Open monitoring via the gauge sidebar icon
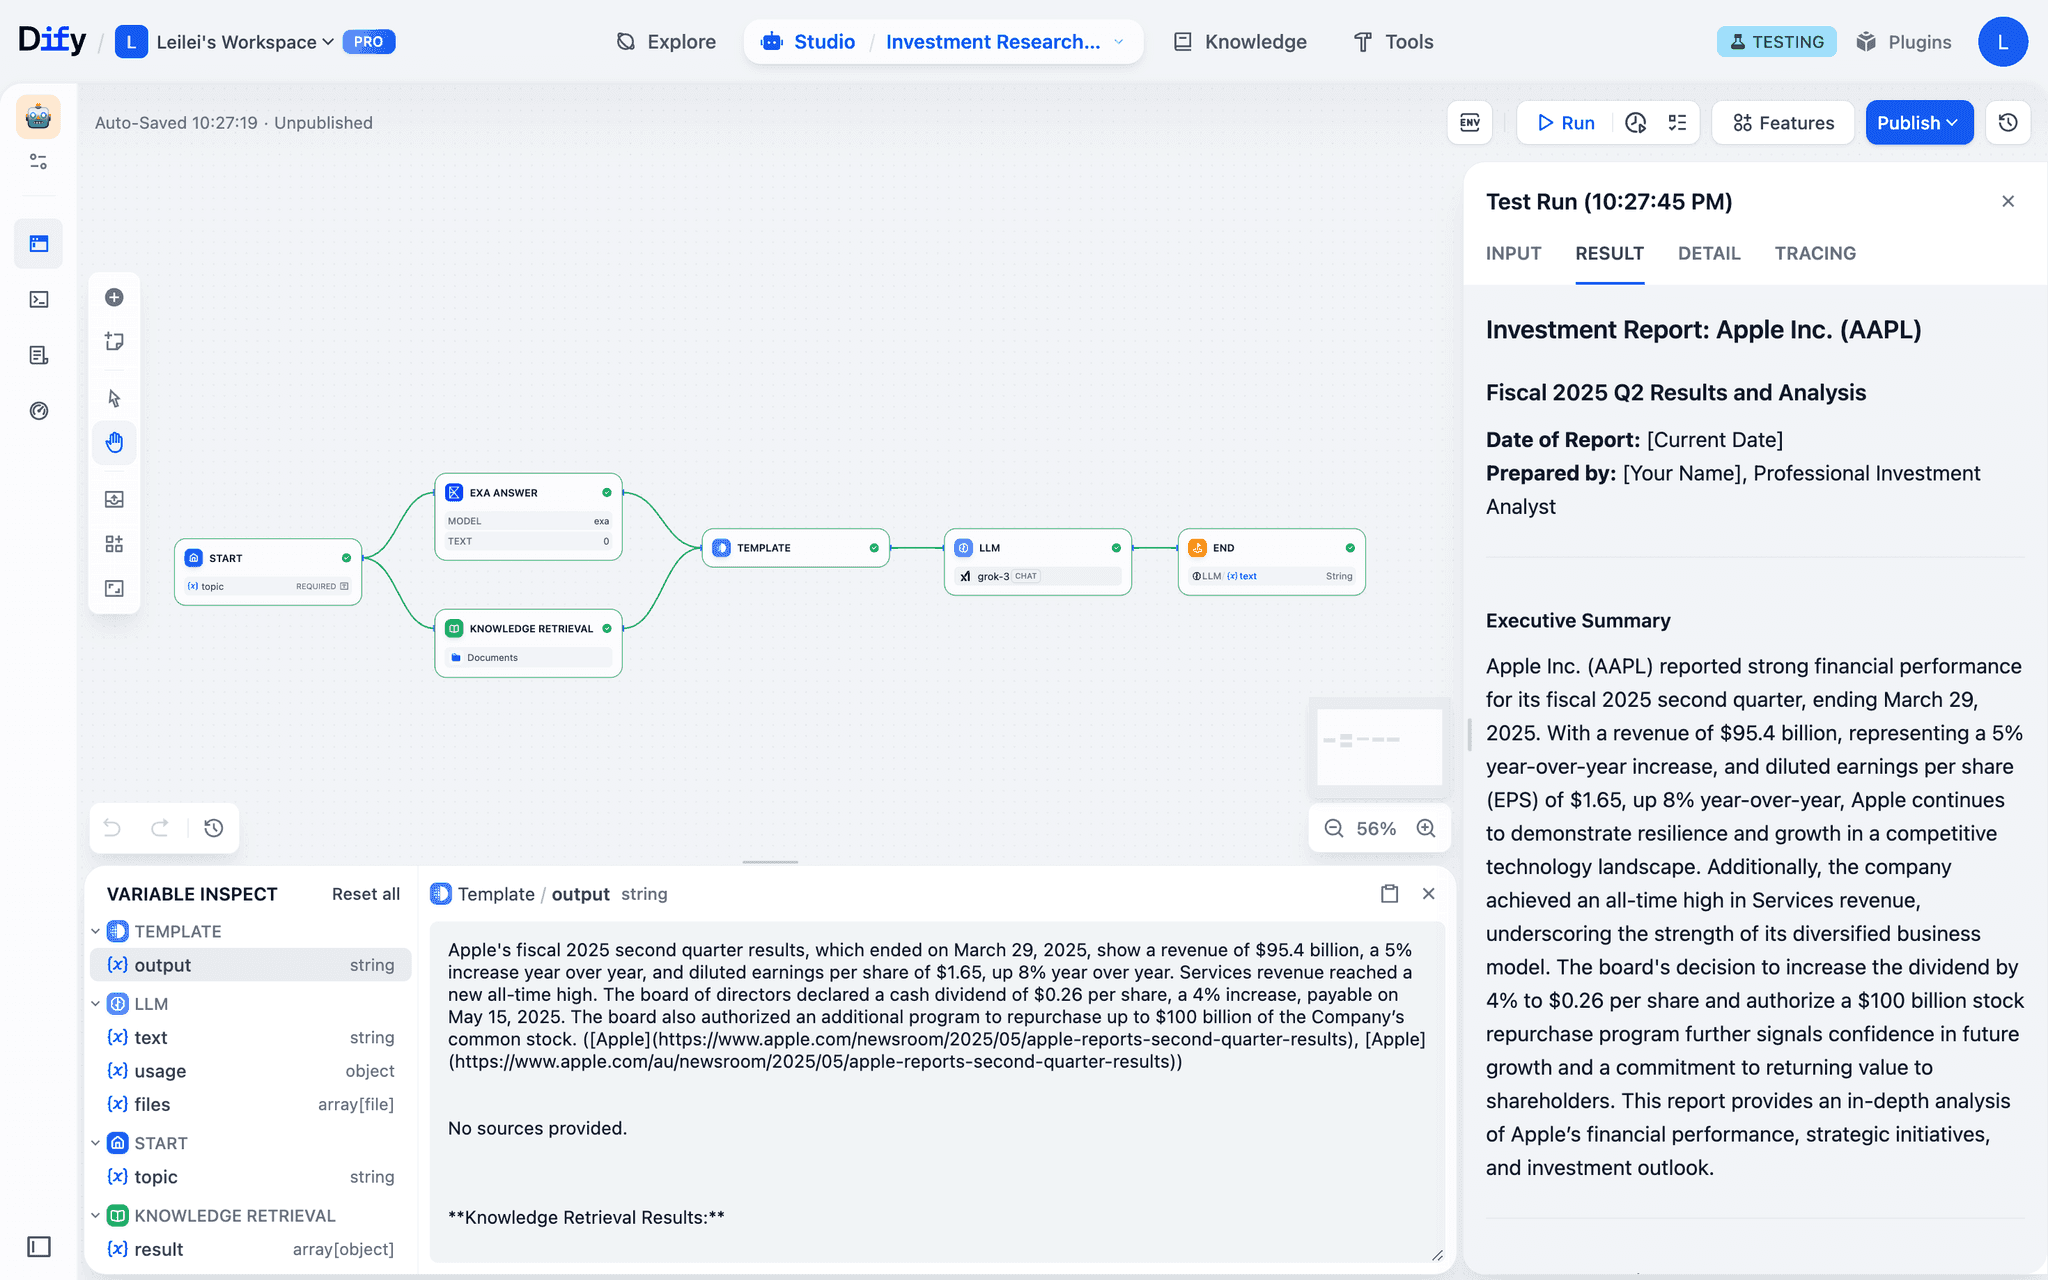This screenshot has height=1280, width=2048. point(38,410)
